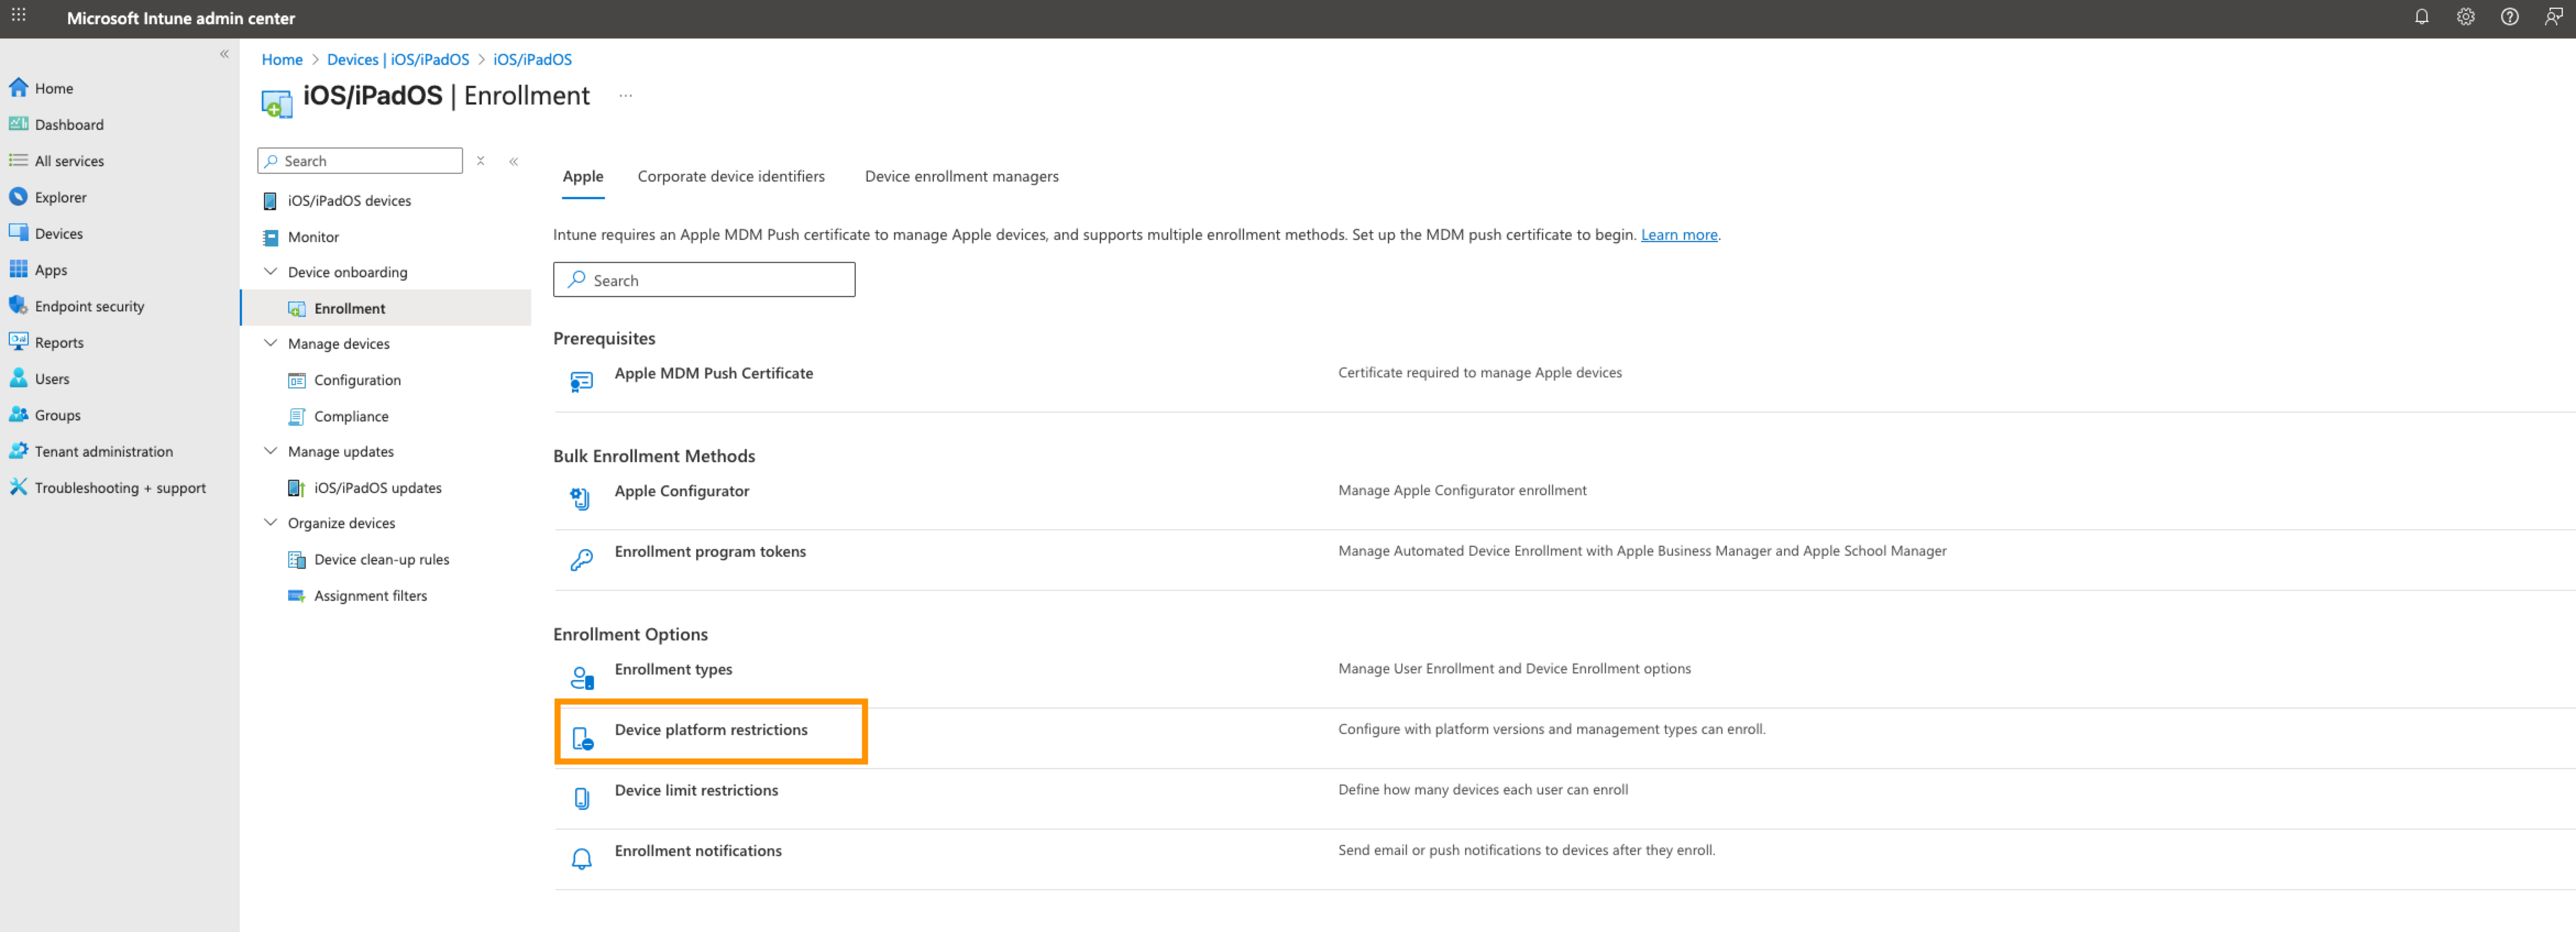
Task: Click the Endpoint security shield icon
Action: (x=18, y=305)
